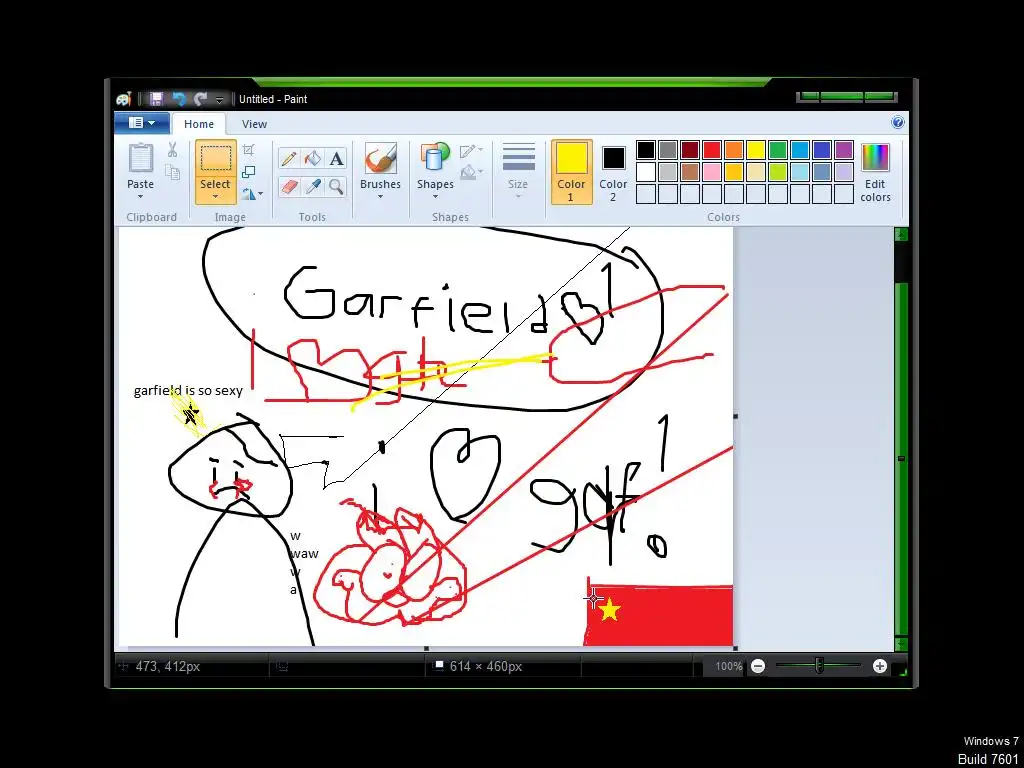Click the blue Help question icon

click(x=898, y=123)
